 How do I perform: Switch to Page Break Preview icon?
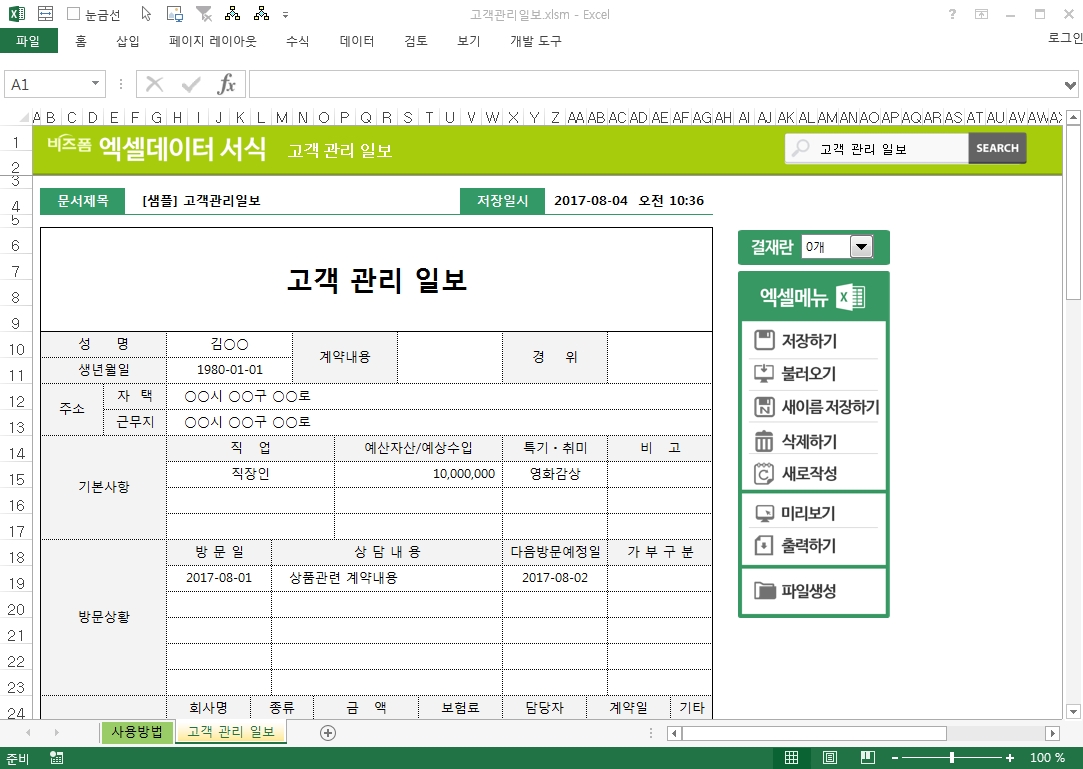[x=868, y=758]
